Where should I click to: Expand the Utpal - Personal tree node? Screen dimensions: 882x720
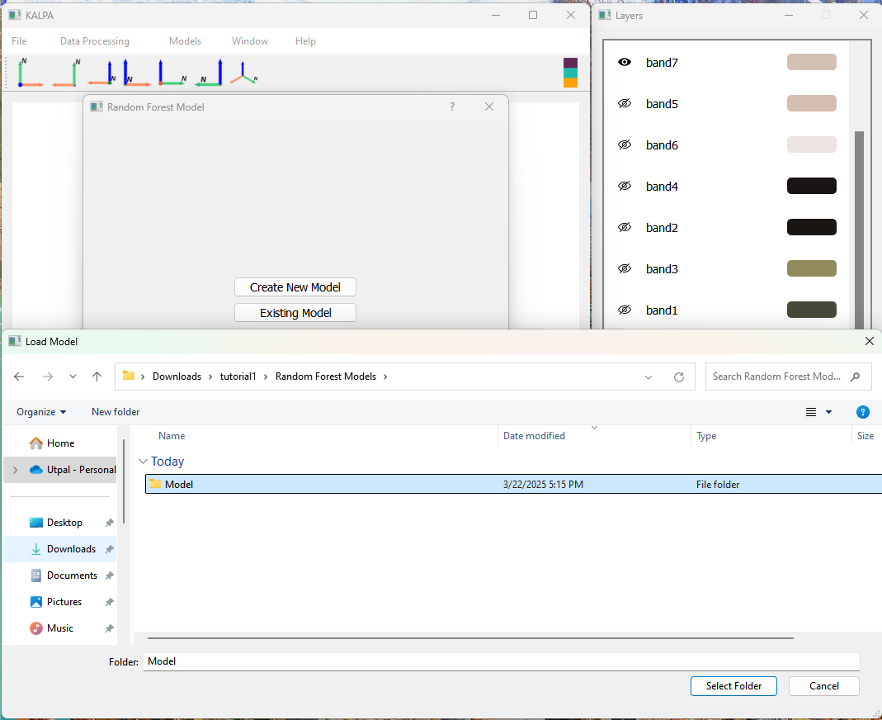coord(15,470)
